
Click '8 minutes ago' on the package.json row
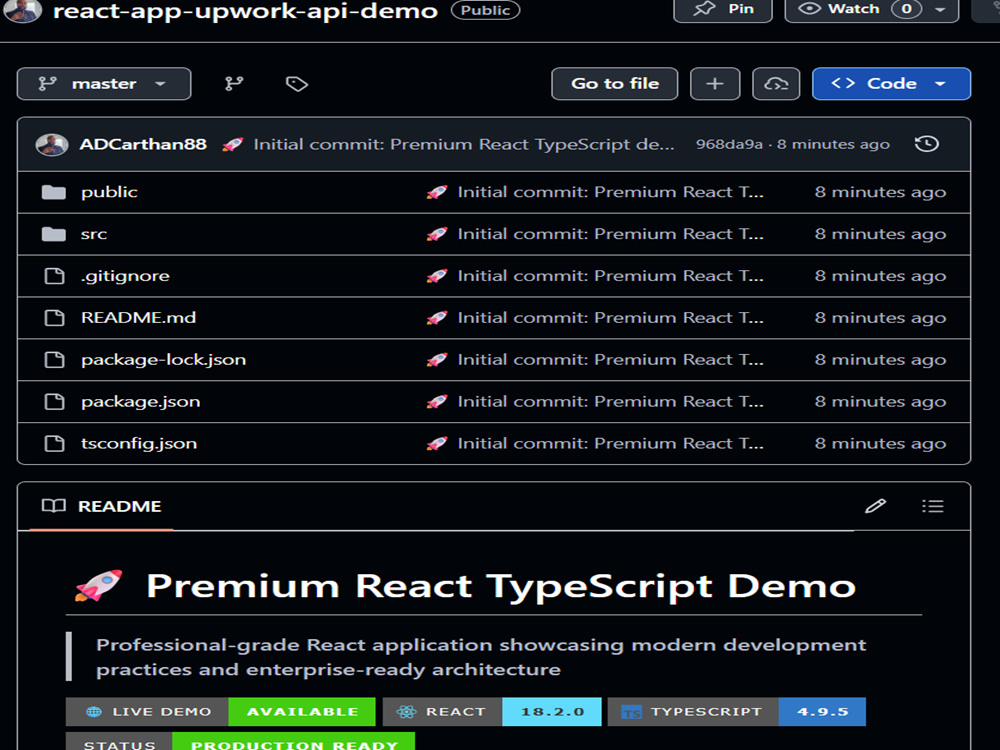tap(880, 402)
